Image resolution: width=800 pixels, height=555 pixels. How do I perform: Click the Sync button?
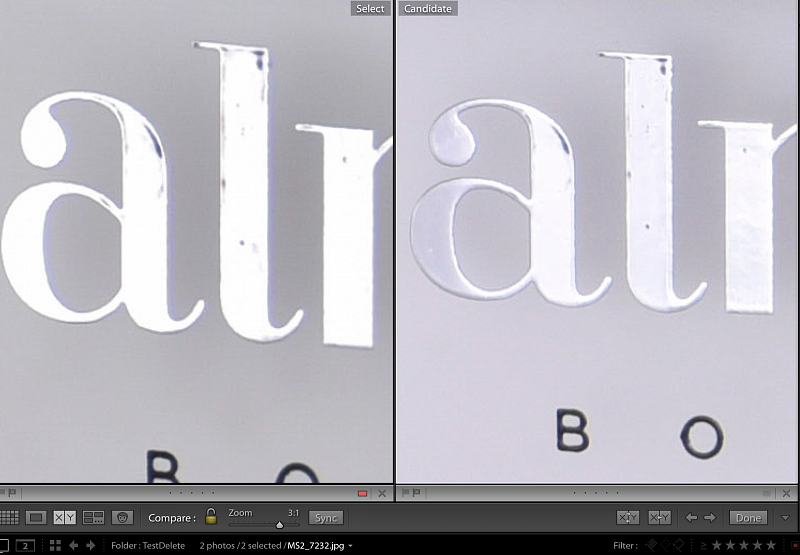[x=325, y=517]
